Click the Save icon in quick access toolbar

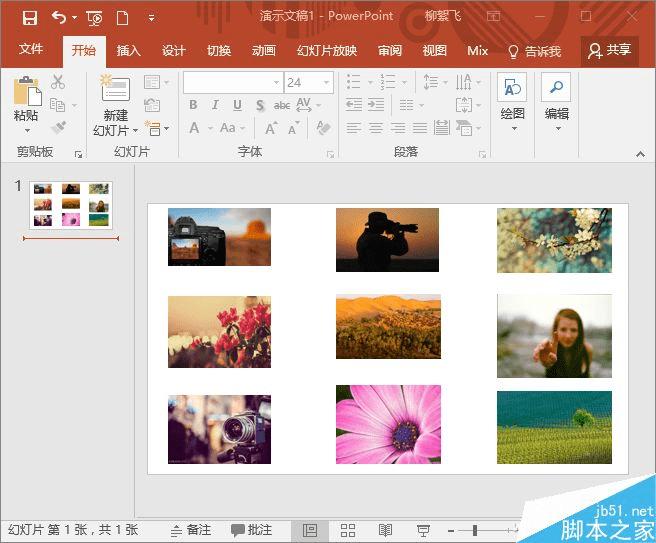tap(29, 17)
